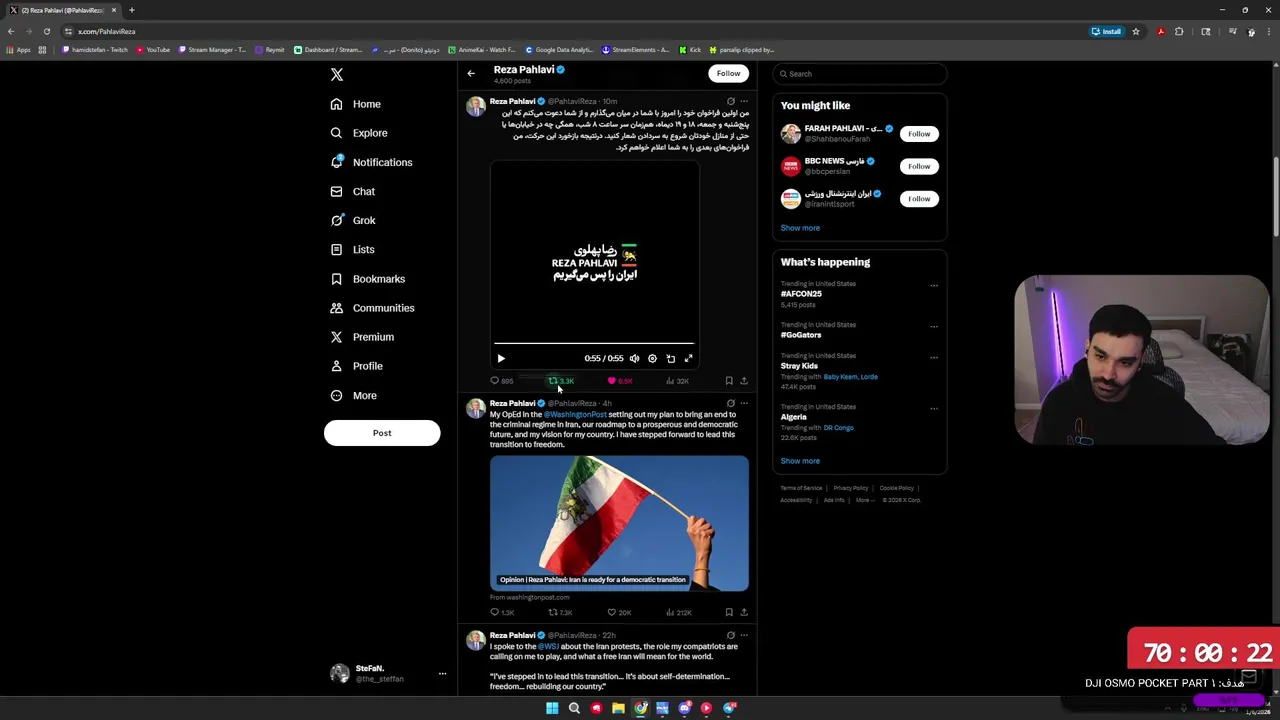Screen dimensions: 1280x720
Task: Open the Washington Post opinion article image
Action: coord(619,524)
